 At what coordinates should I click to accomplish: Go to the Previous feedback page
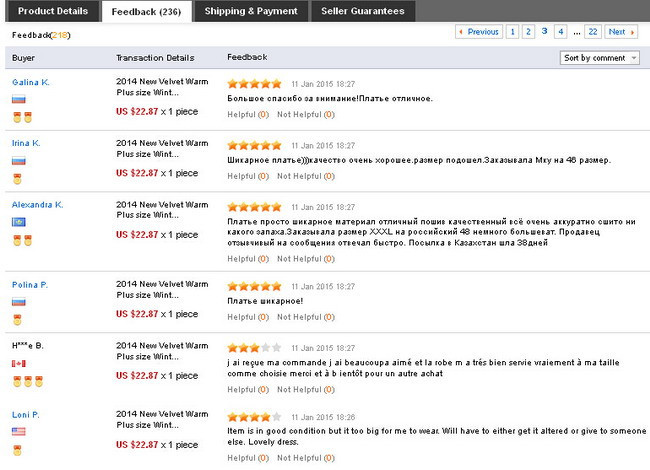pos(478,32)
